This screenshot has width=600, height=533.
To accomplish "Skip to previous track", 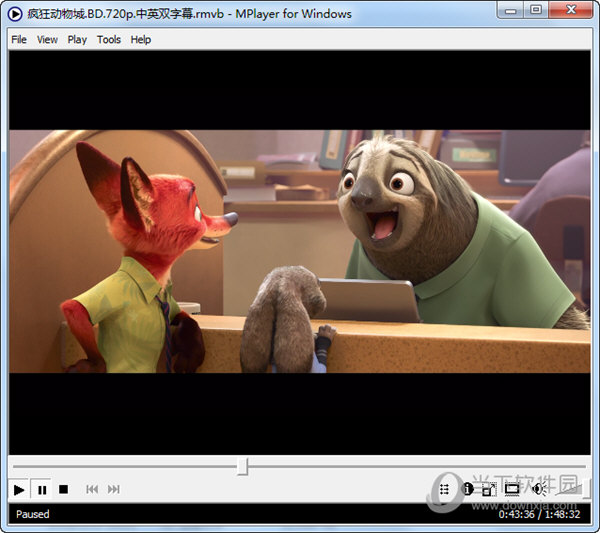I will pyautogui.click(x=92, y=489).
